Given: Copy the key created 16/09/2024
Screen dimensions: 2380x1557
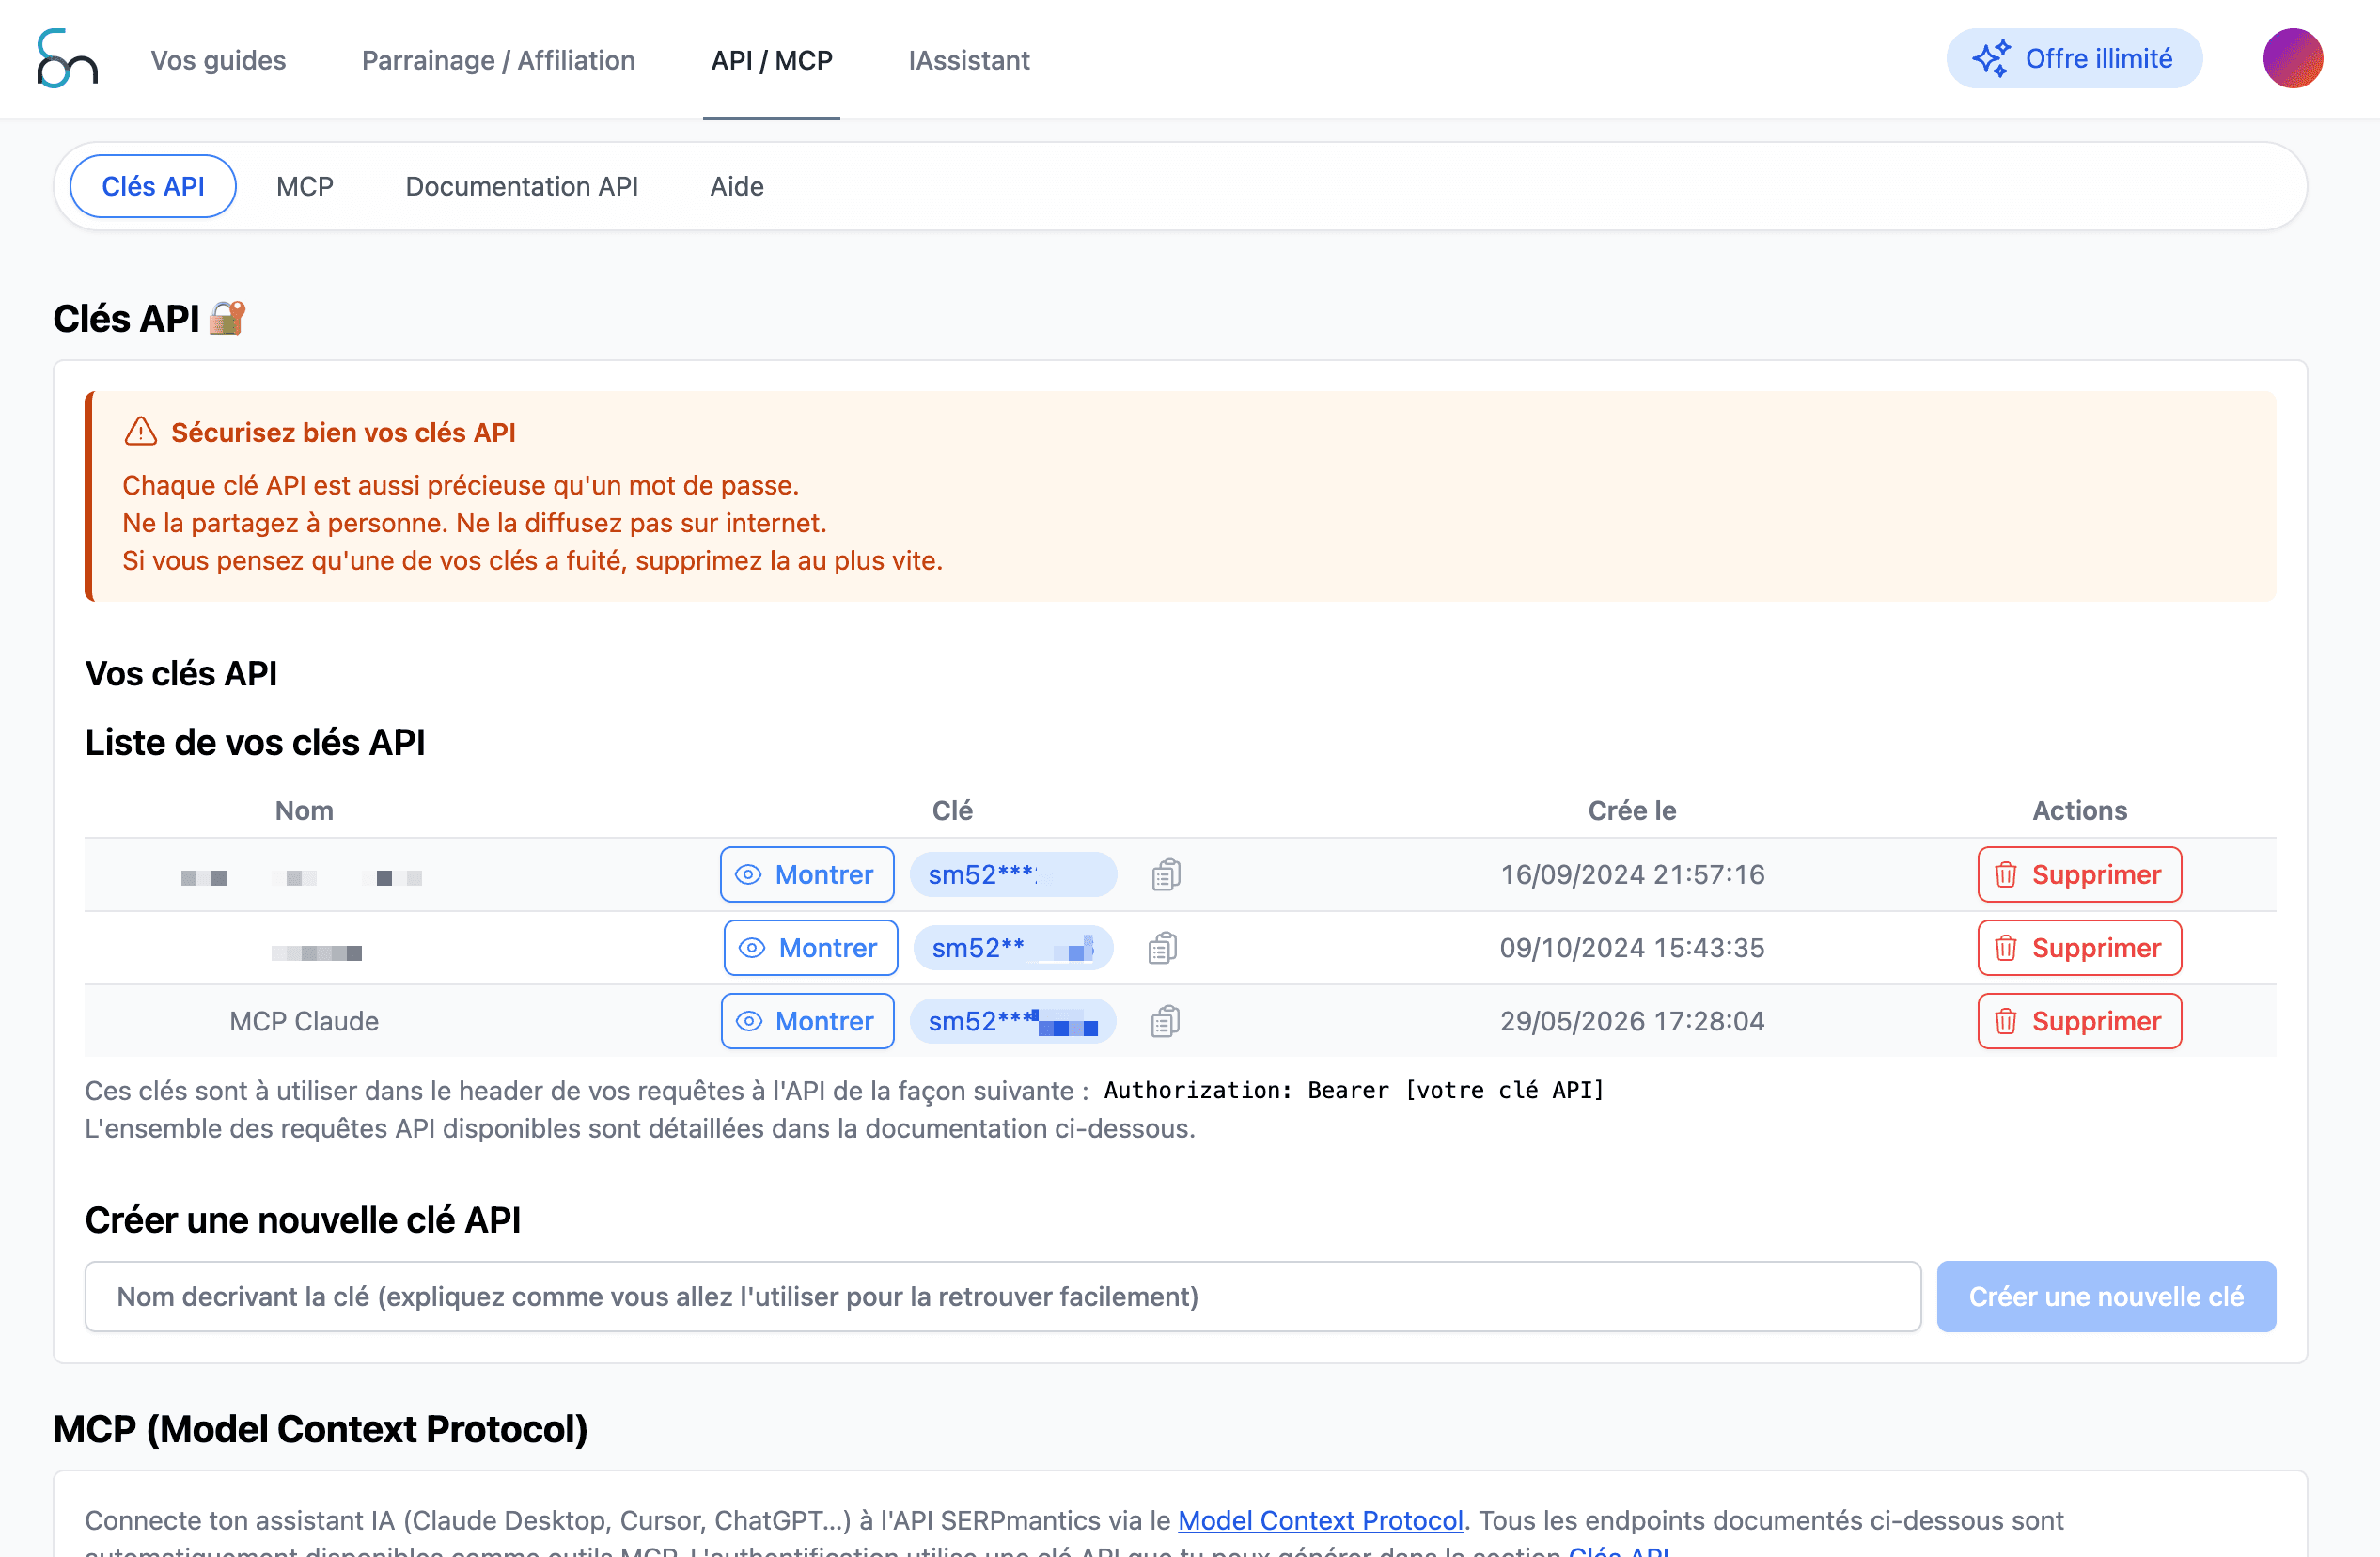Looking at the screenshot, I should pos(1166,875).
